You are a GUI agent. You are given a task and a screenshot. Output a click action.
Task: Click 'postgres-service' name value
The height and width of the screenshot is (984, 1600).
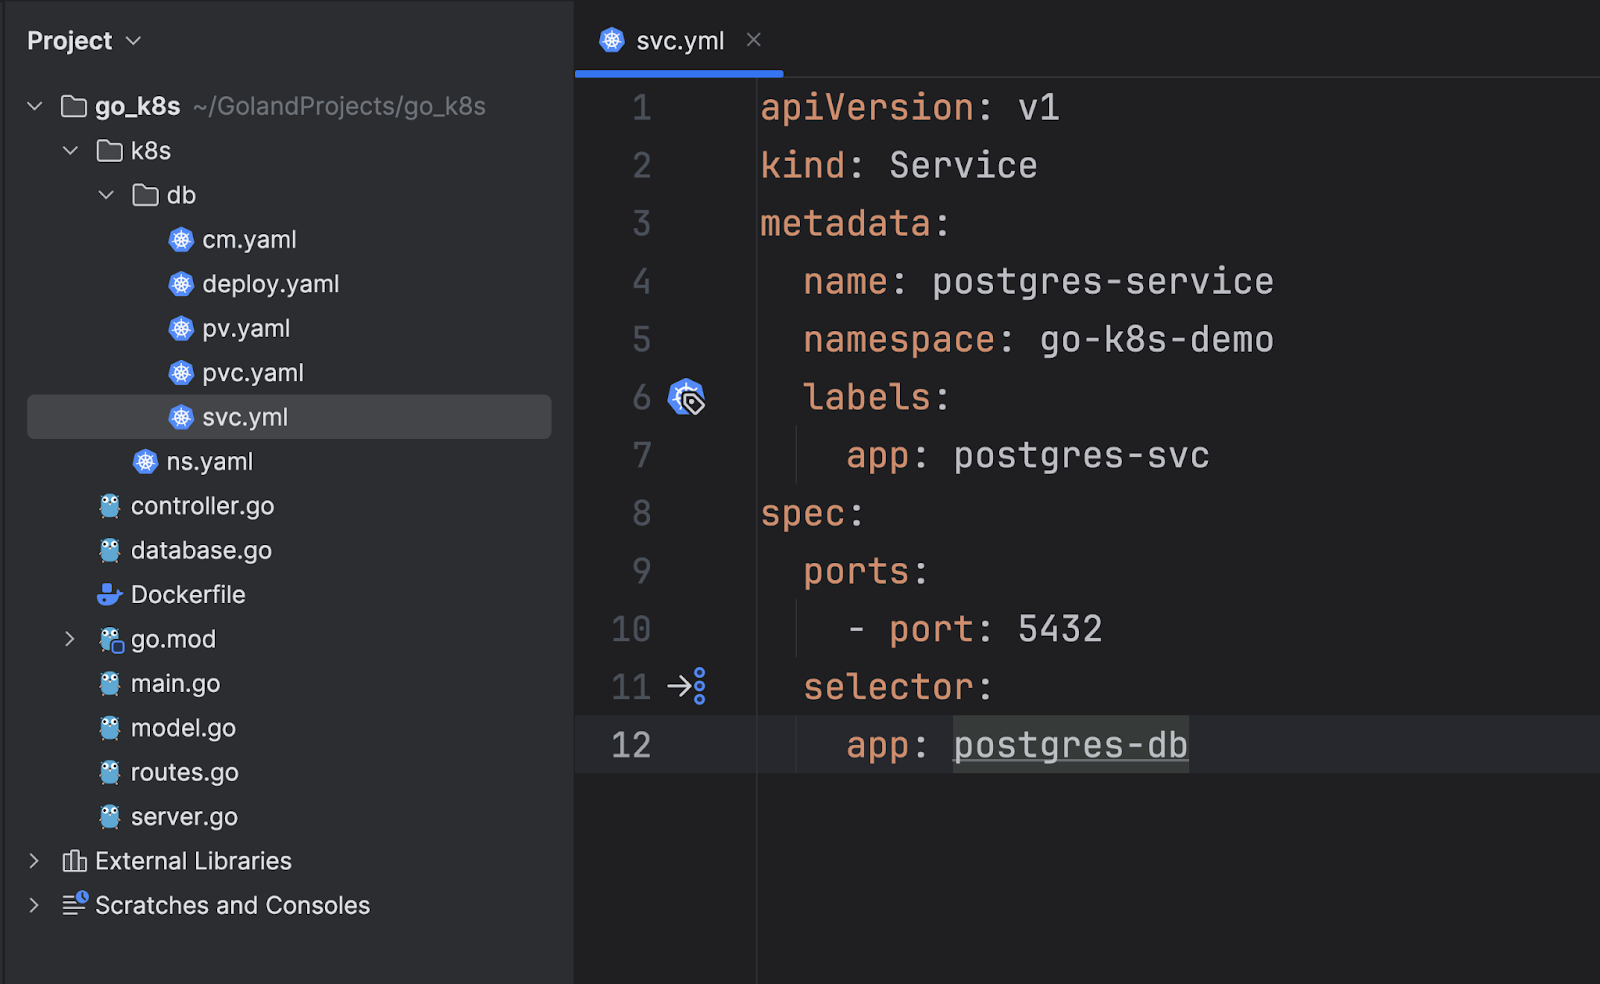1103,281
